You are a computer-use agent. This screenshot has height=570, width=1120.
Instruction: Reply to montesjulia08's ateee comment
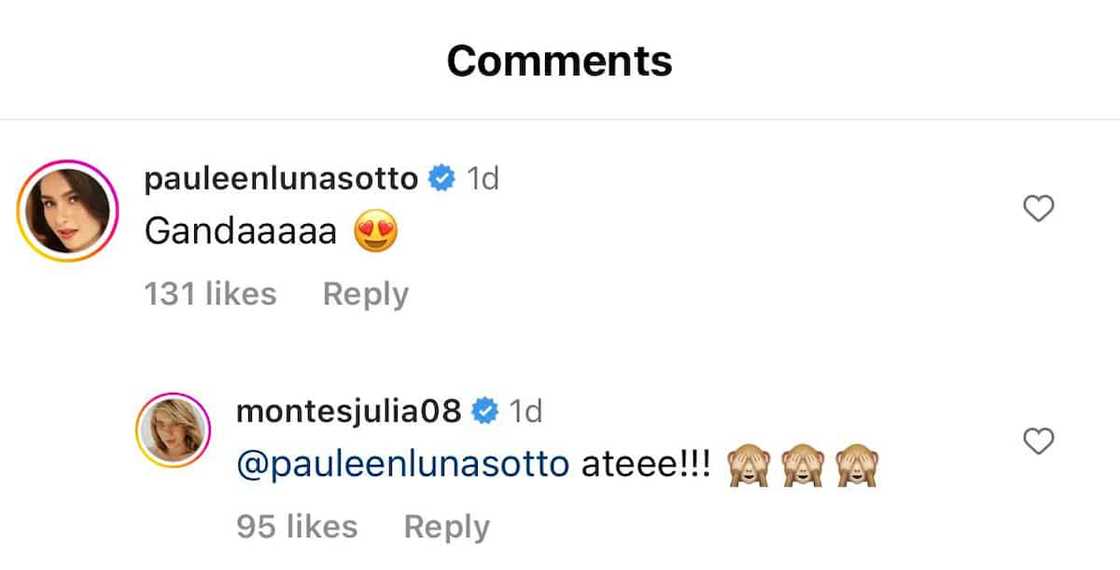[x=446, y=527]
